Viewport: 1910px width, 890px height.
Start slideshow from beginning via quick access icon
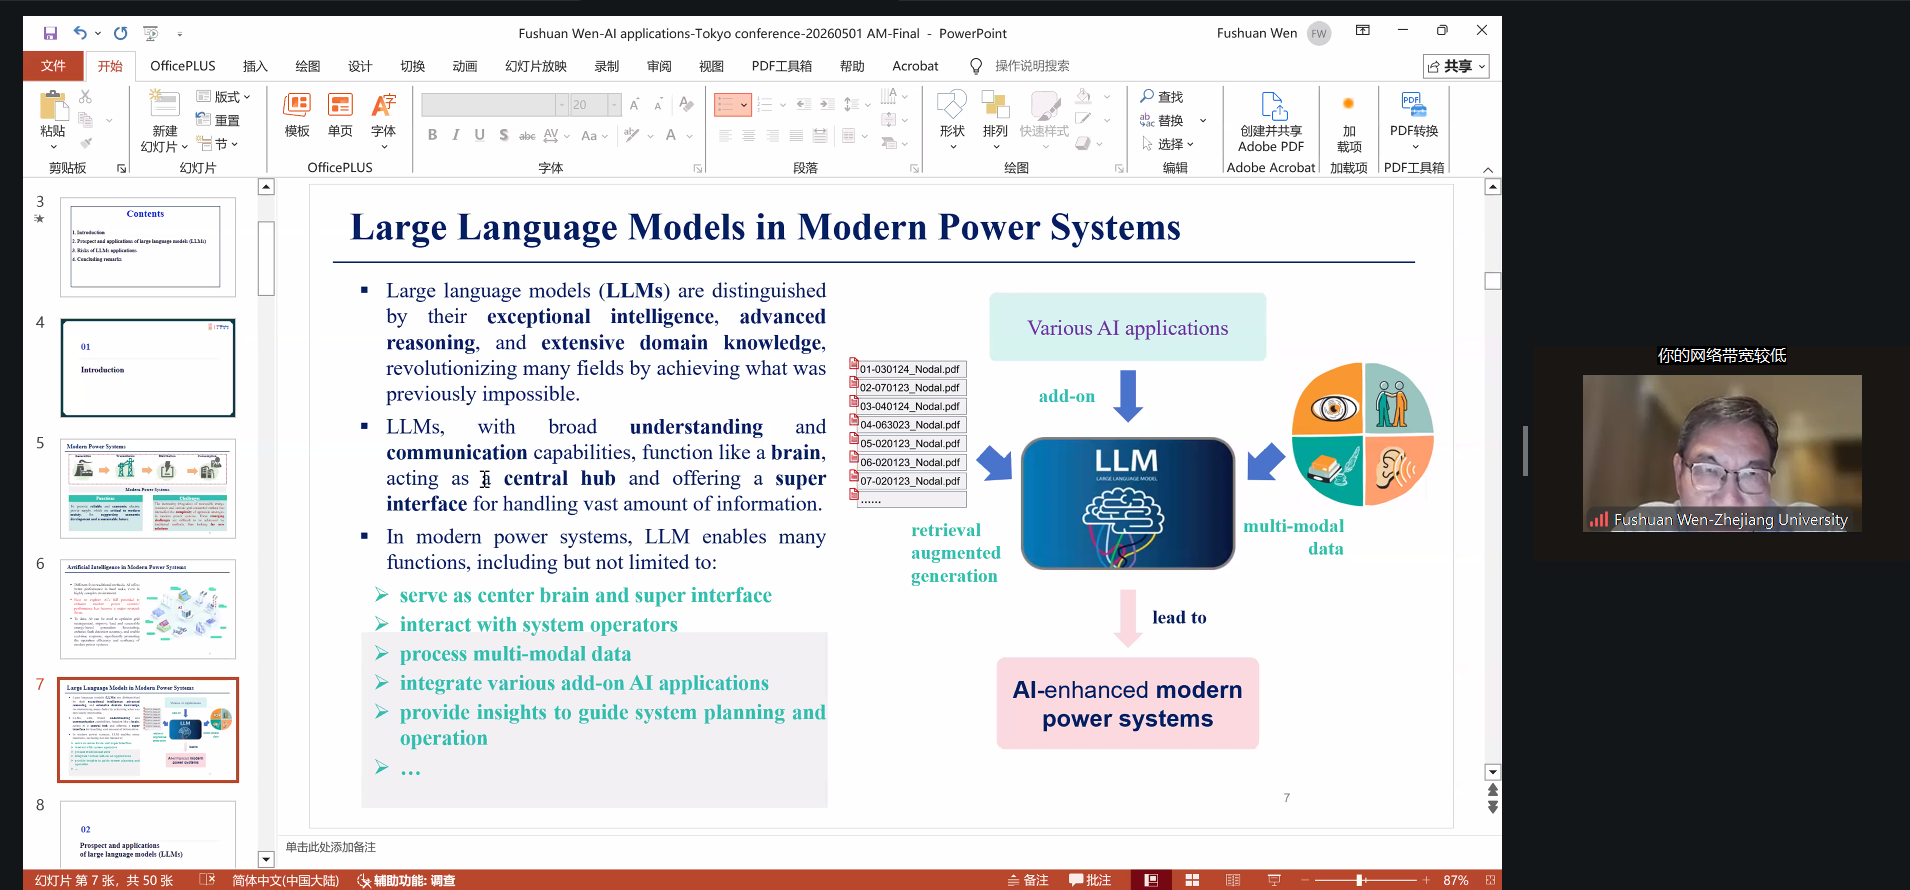point(150,33)
